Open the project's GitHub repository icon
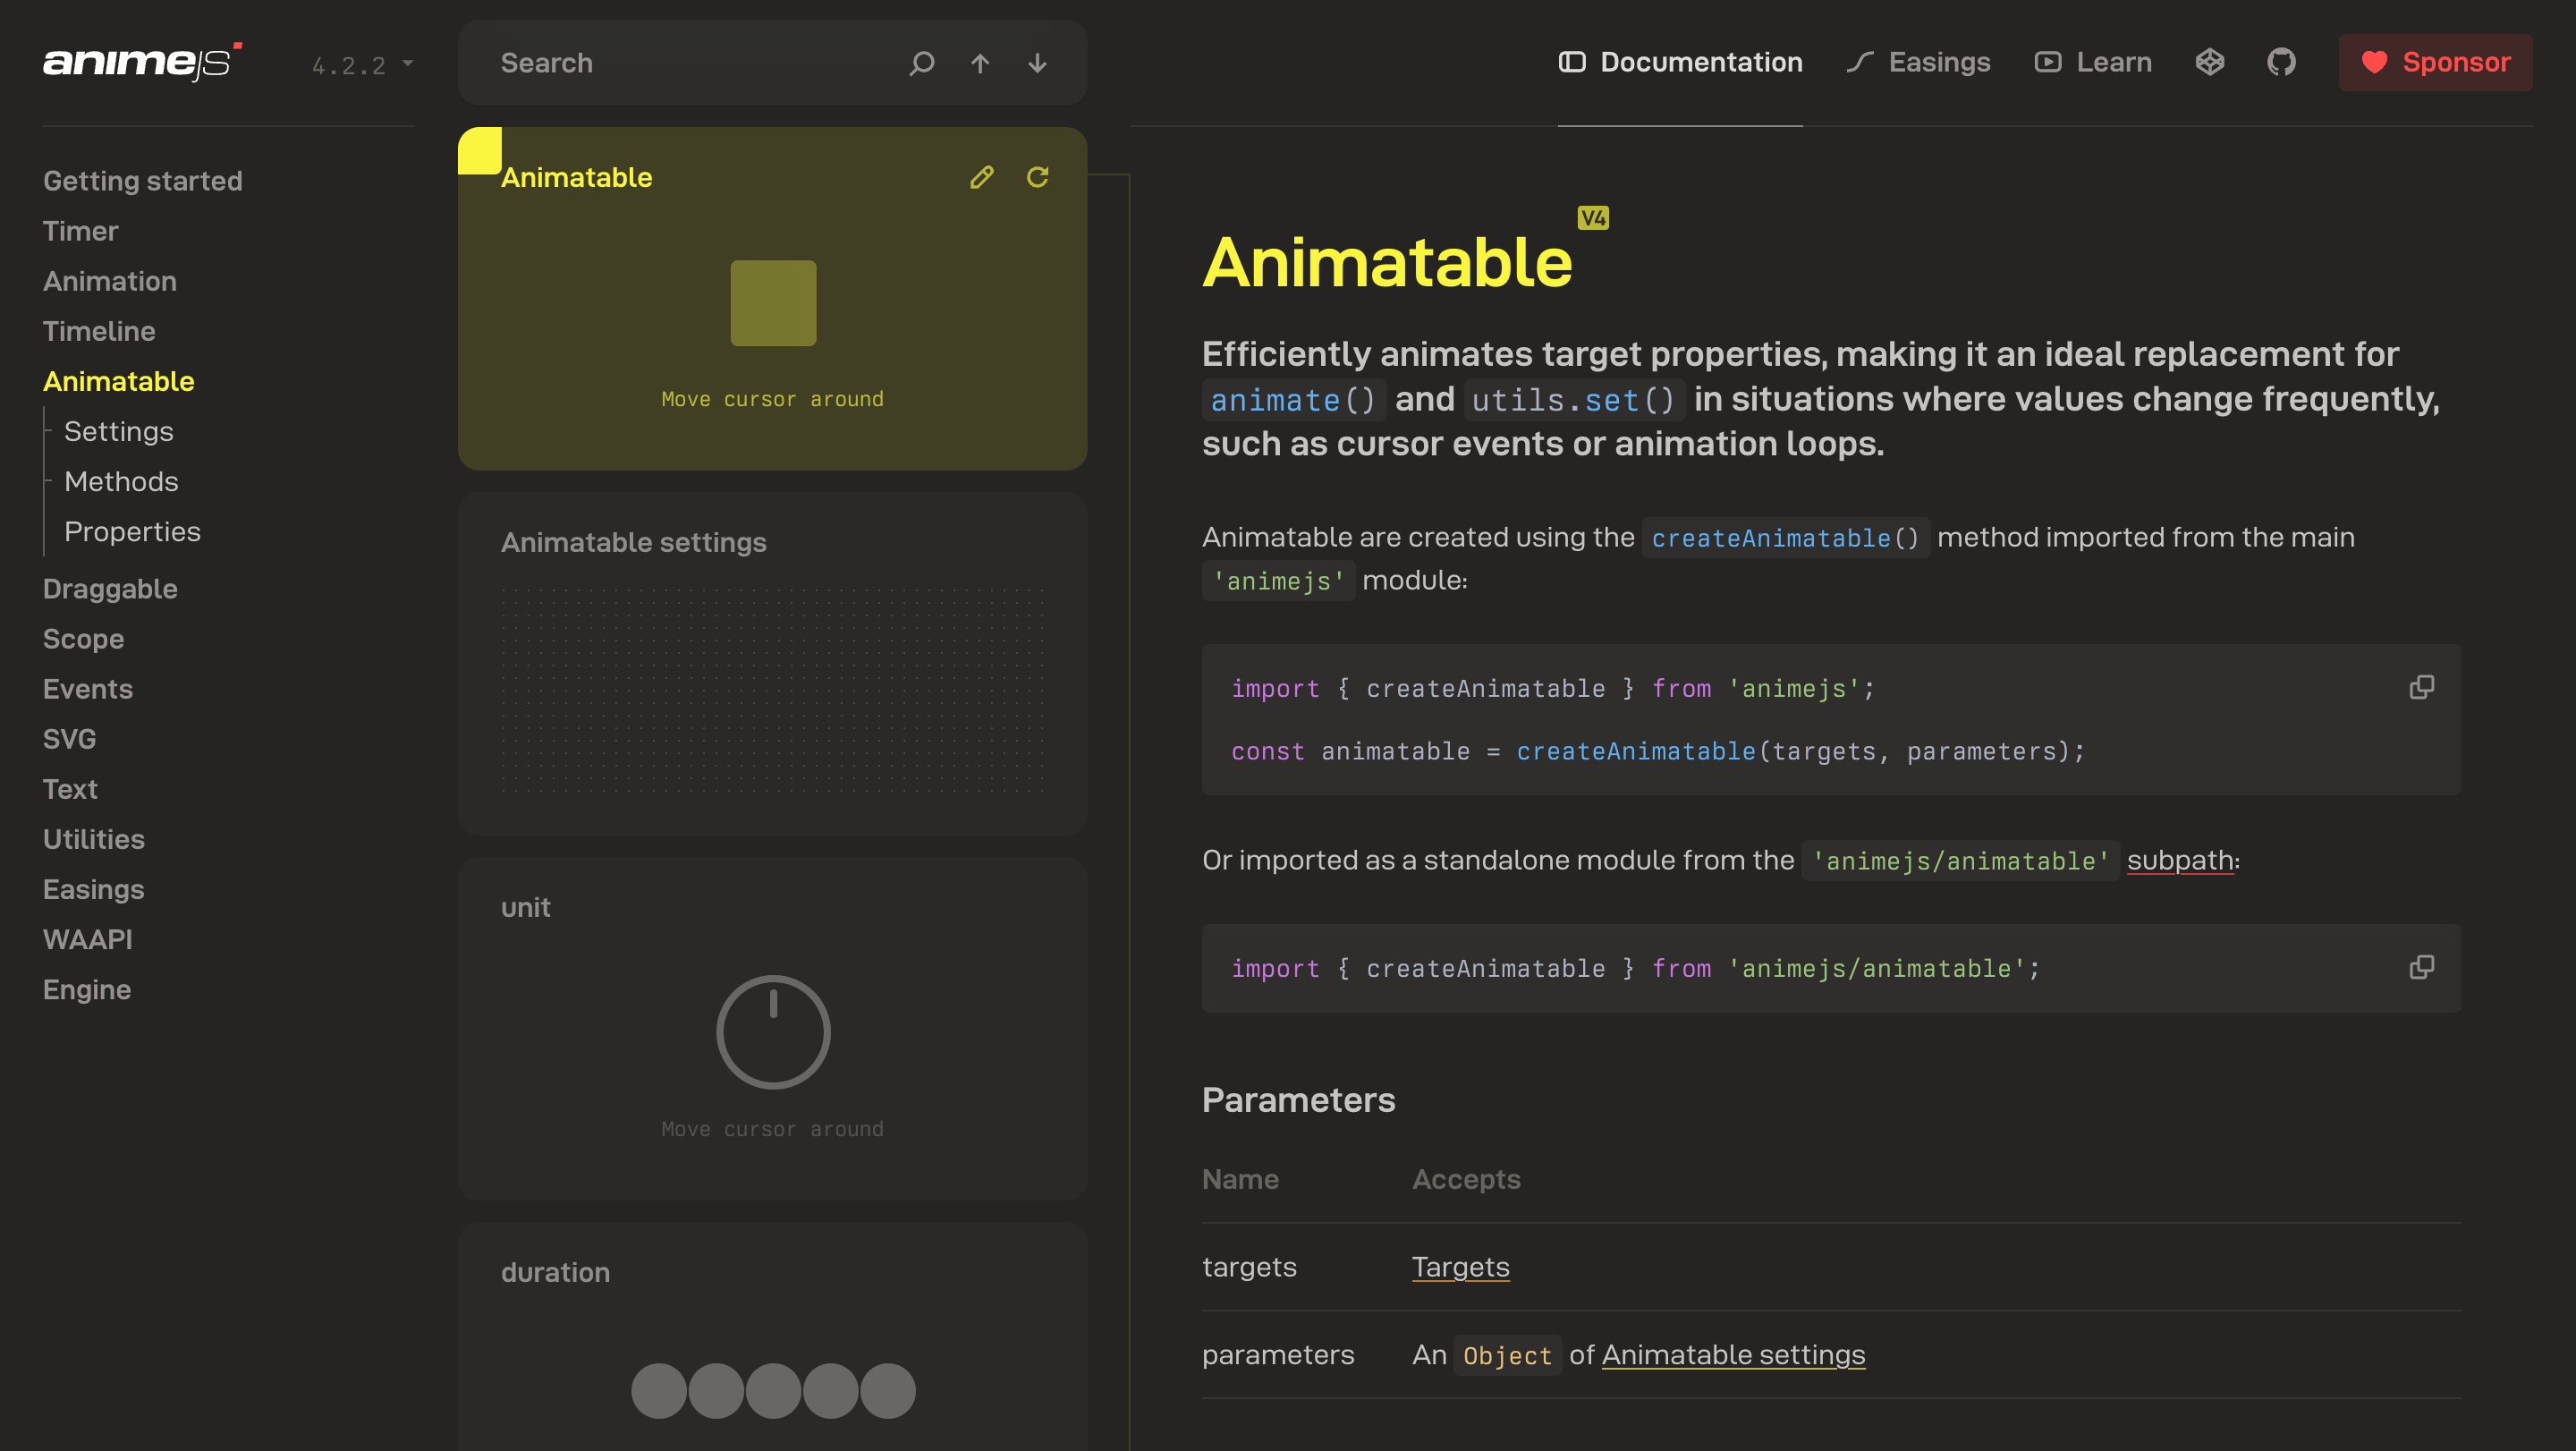2576x1451 pixels. (x=2282, y=62)
